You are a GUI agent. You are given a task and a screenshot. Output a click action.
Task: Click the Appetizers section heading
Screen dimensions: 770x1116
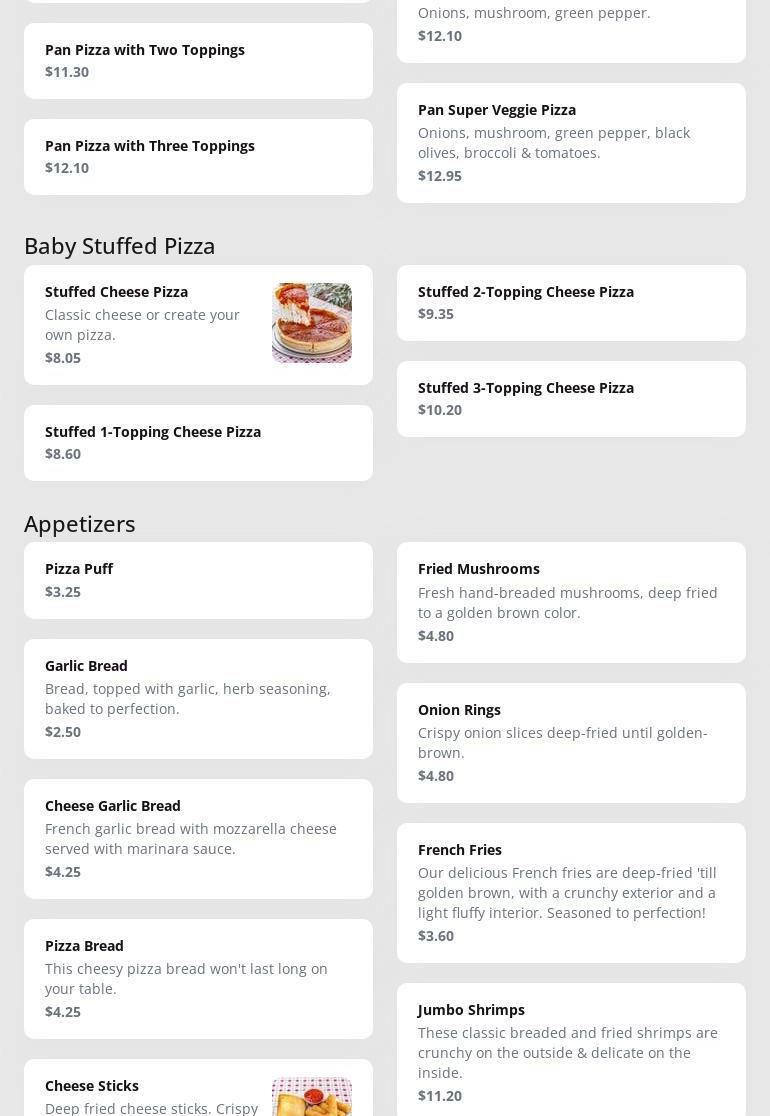tap(80, 525)
